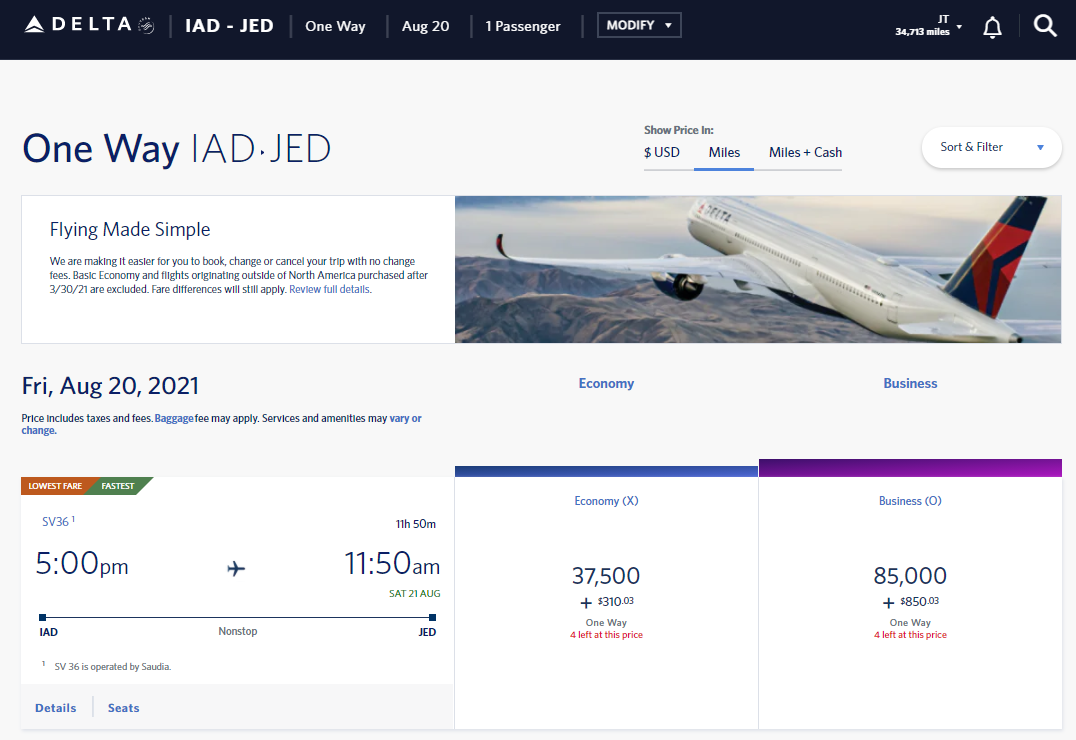Click the airplane icon on the flight timeline

click(x=236, y=568)
